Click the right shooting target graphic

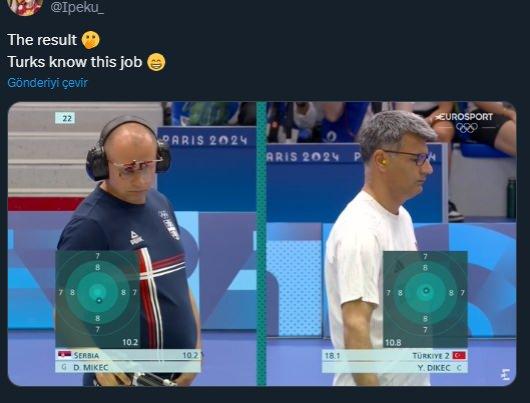point(425,299)
